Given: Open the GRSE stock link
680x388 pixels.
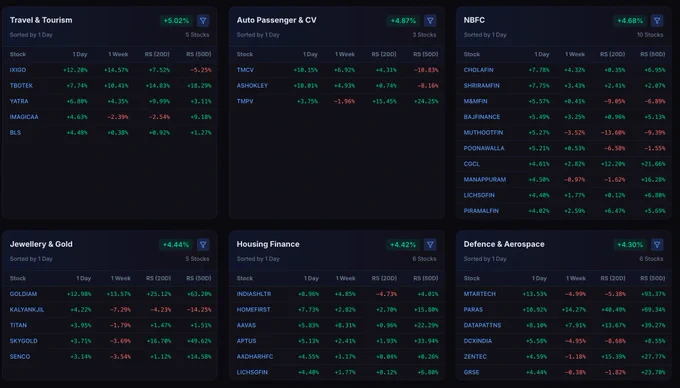Looking at the screenshot, I should (471, 372).
